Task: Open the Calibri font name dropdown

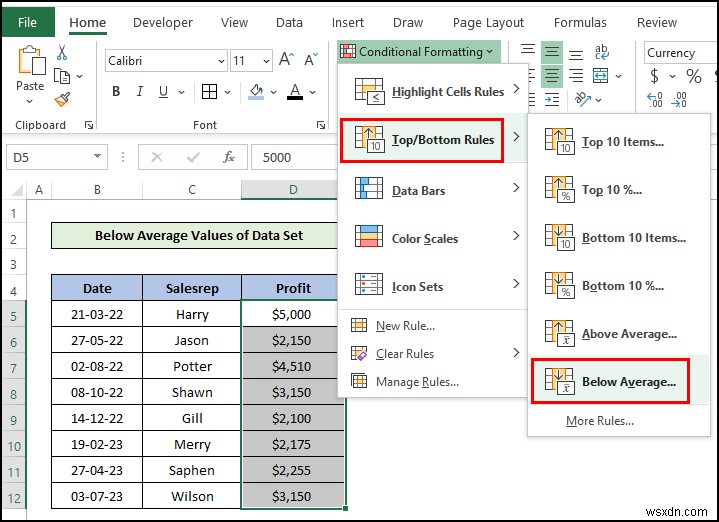Action: tap(221, 61)
